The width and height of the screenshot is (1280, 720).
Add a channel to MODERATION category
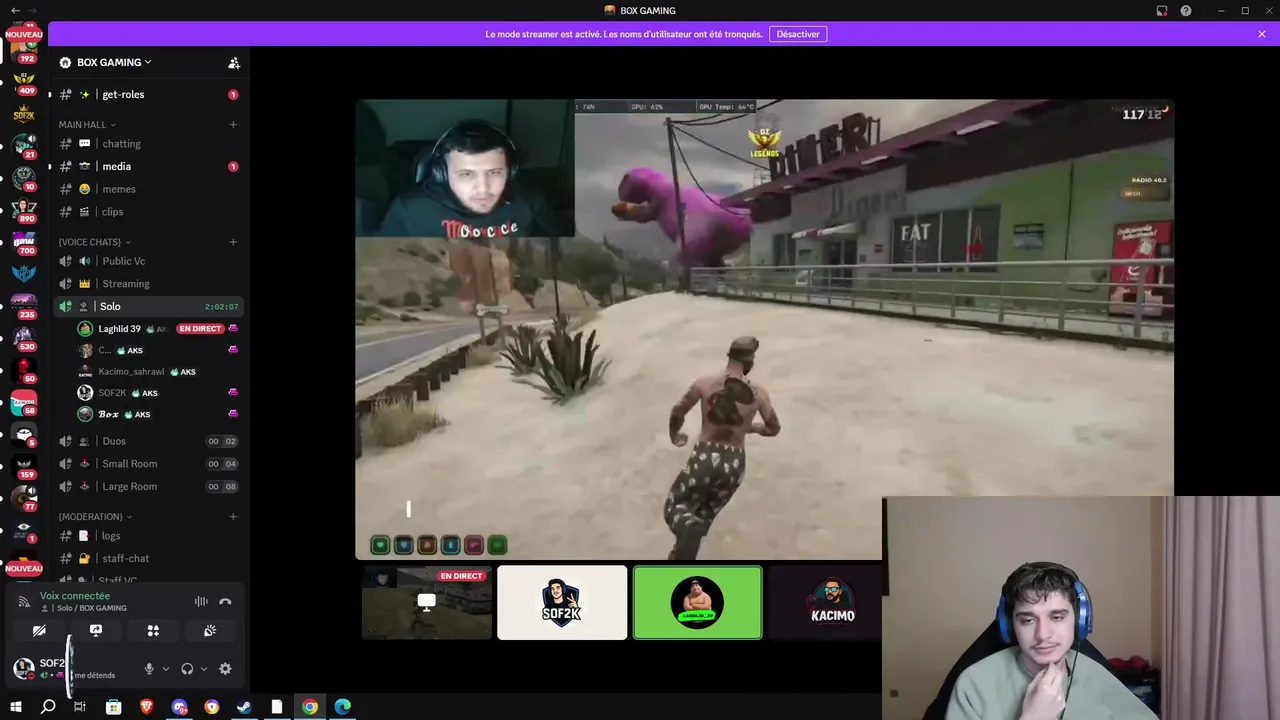233,516
